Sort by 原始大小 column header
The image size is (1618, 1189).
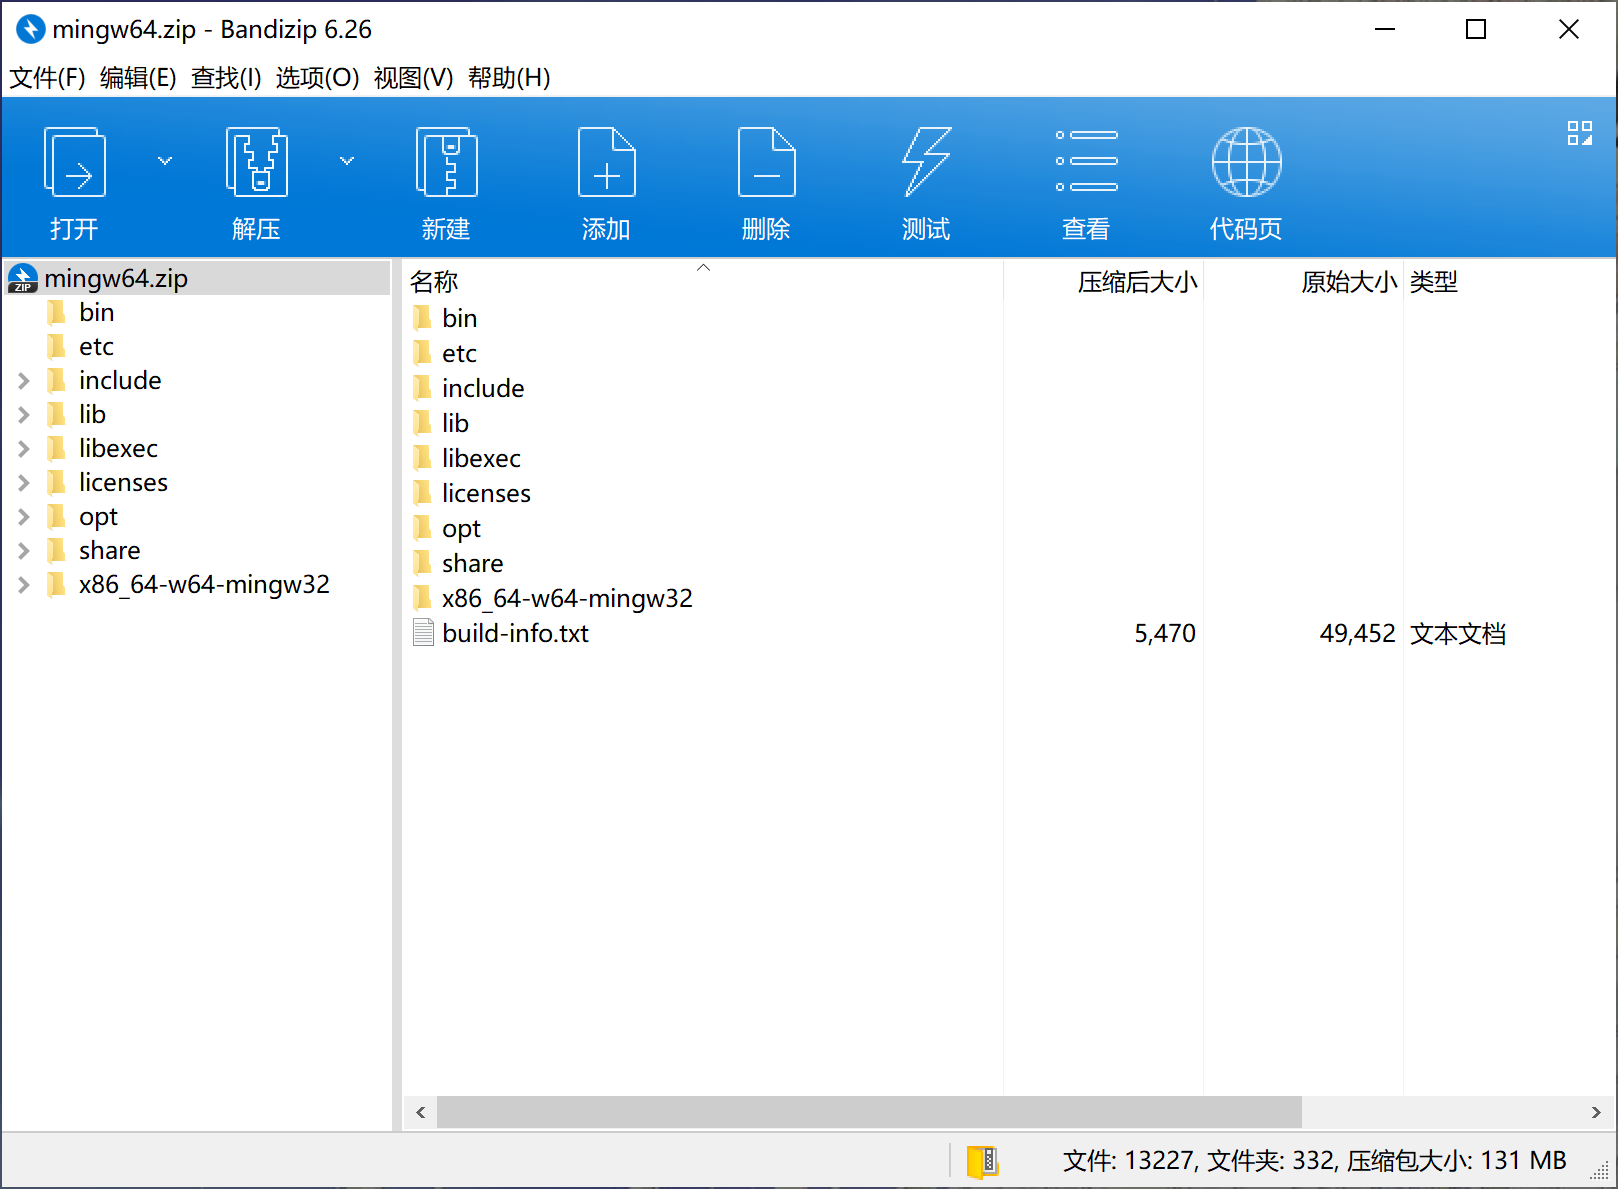1303,282
